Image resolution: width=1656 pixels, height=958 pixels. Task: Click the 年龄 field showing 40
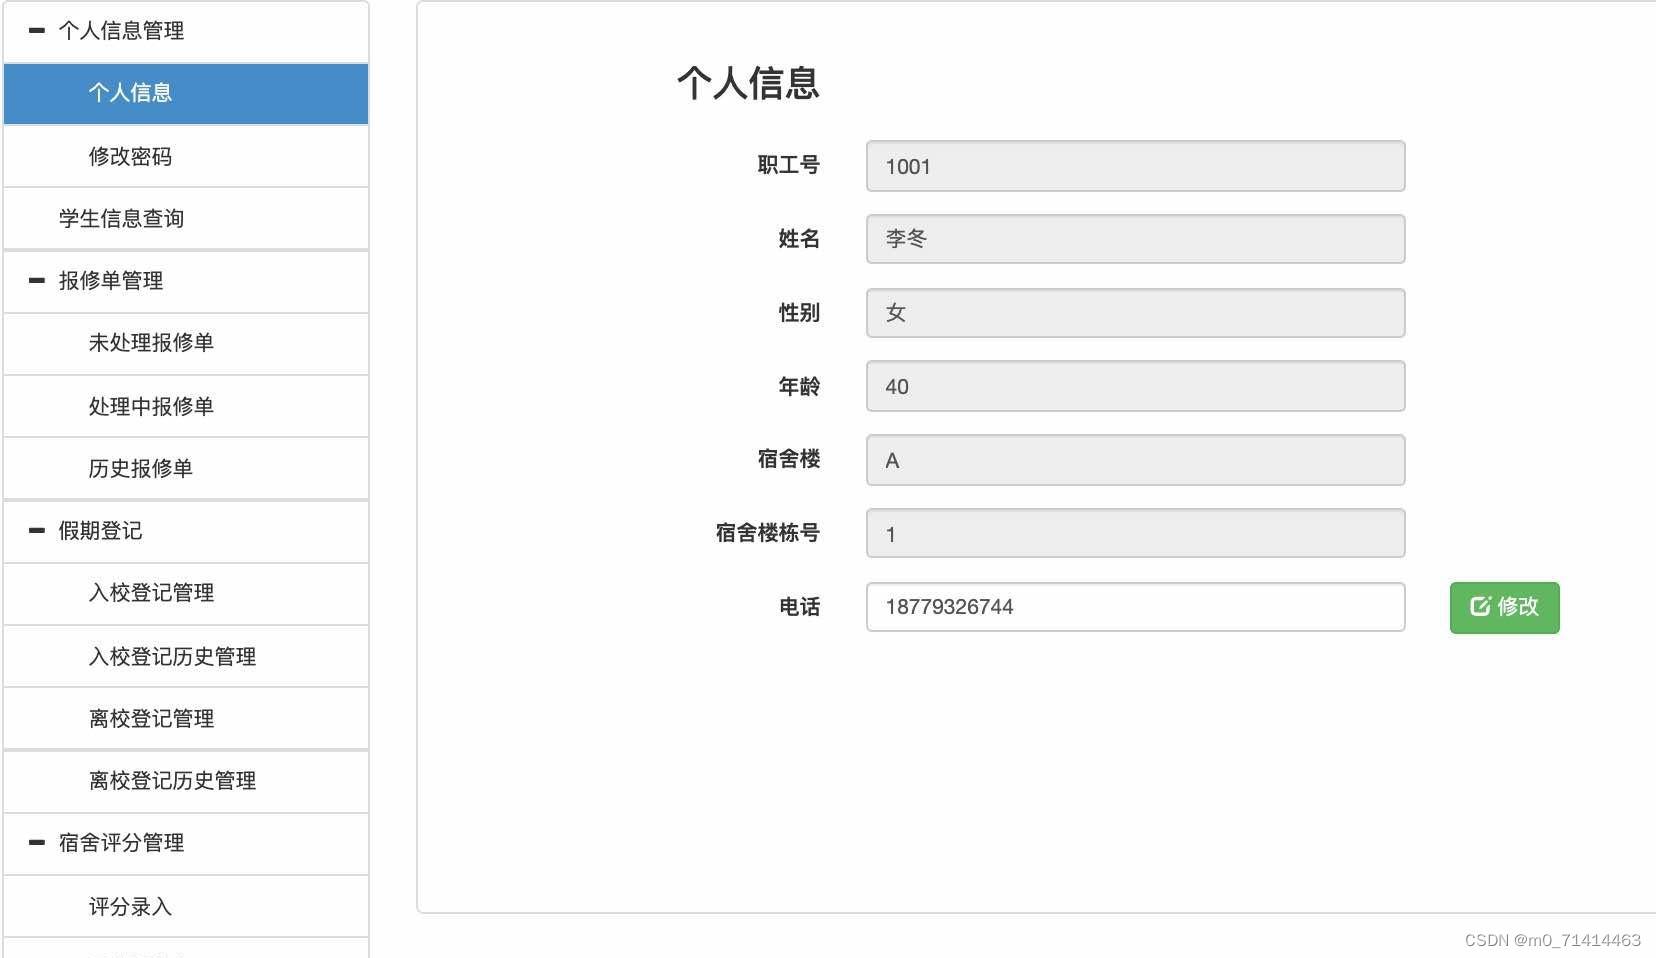(x=1135, y=386)
